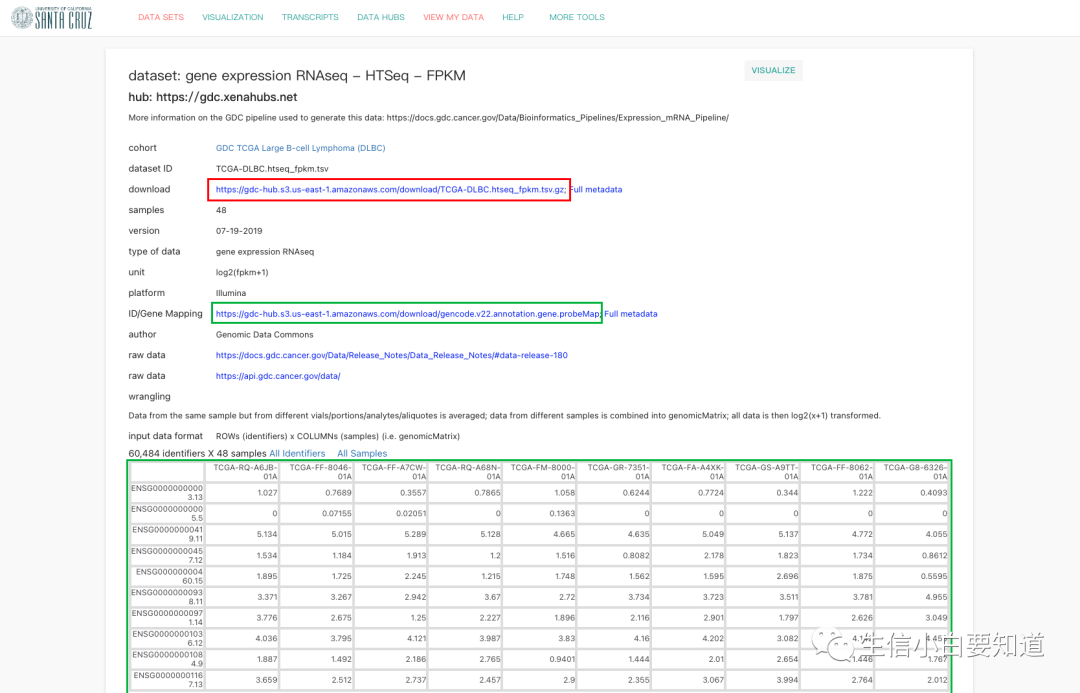Click row identifier ENSG00000000457.12
The width and height of the screenshot is (1080, 693).
[167, 555]
